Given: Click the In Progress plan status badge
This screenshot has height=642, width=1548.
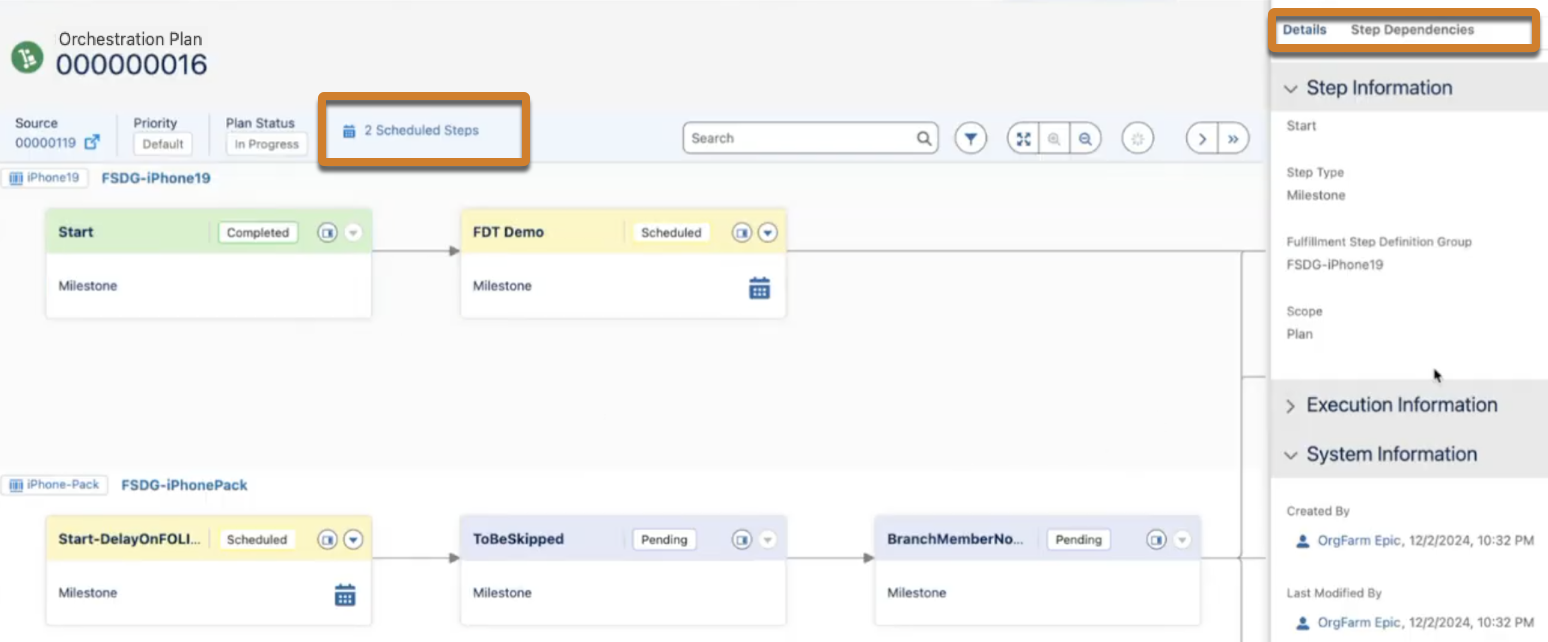Looking at the screenshot, I should (x=267, y=144).
